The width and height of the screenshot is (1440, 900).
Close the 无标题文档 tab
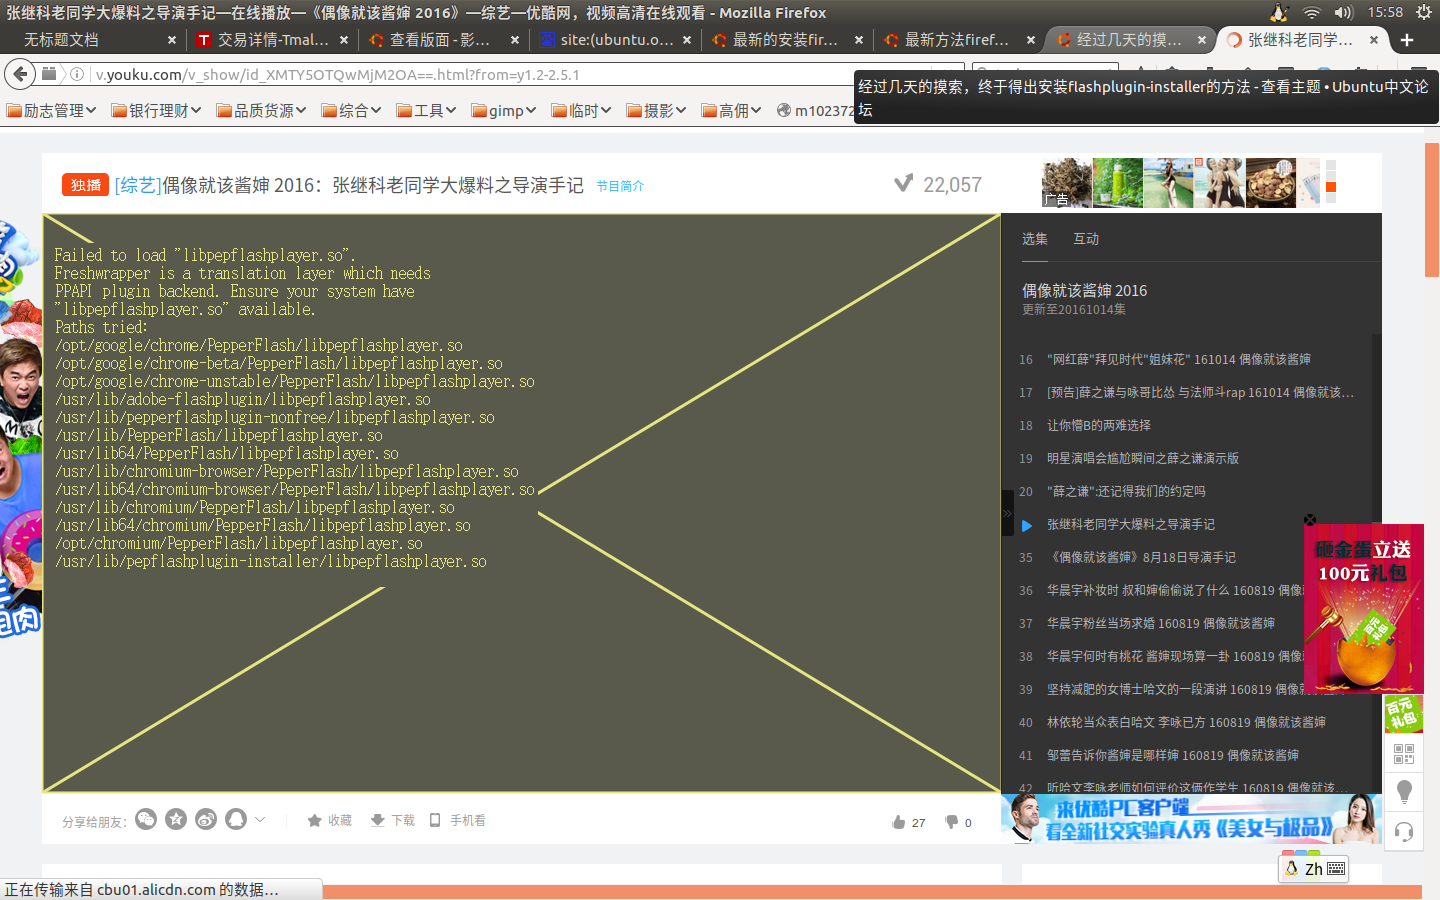172,40
